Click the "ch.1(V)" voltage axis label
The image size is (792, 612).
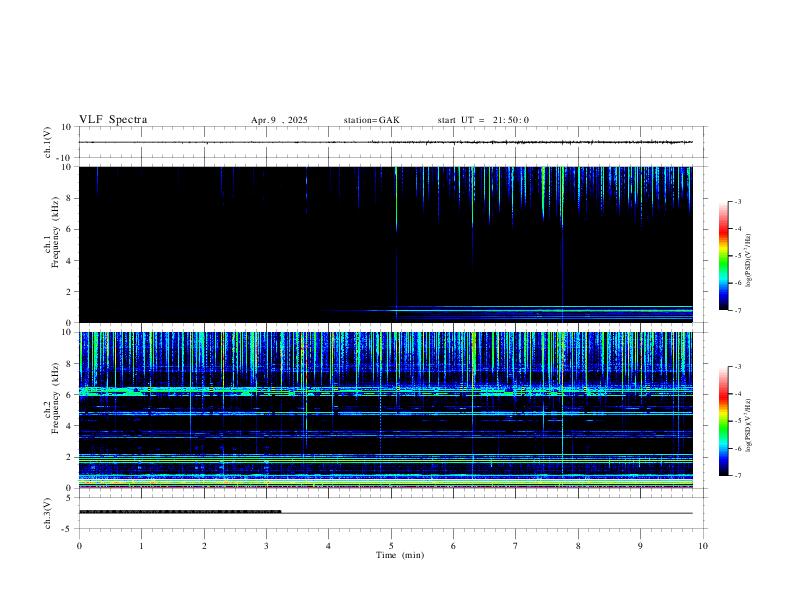(48, 142)
